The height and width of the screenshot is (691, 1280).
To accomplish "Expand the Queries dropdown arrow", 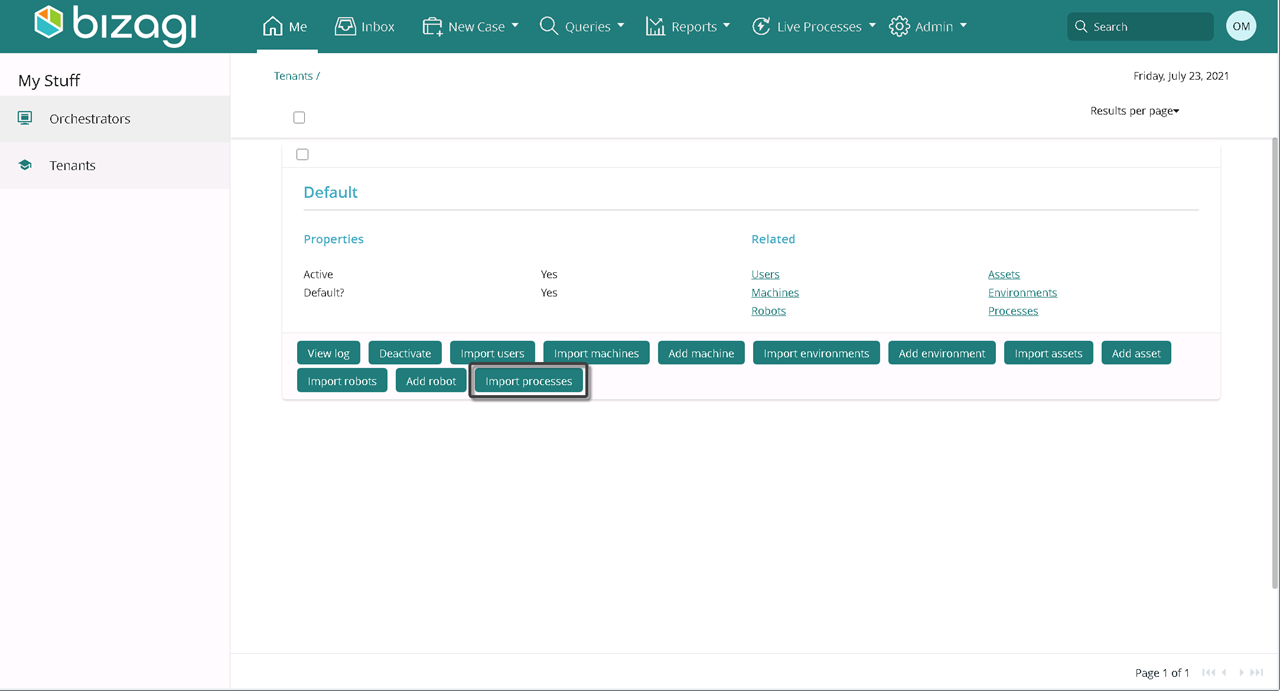I will pos(621,26).
